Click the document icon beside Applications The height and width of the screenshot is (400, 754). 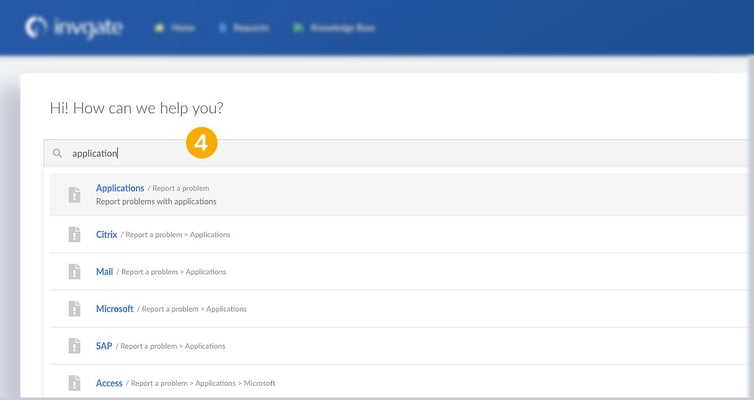pos(74,195)
